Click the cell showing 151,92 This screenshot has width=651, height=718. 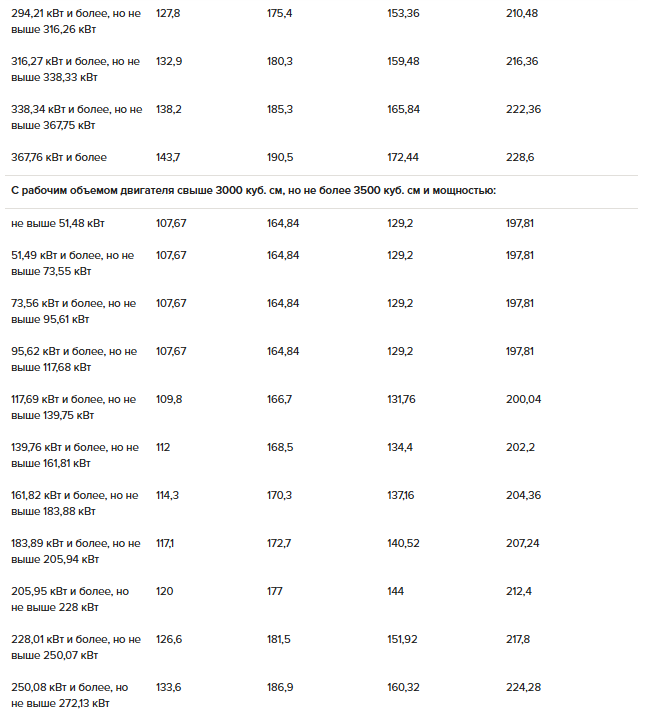click(402, 640)
